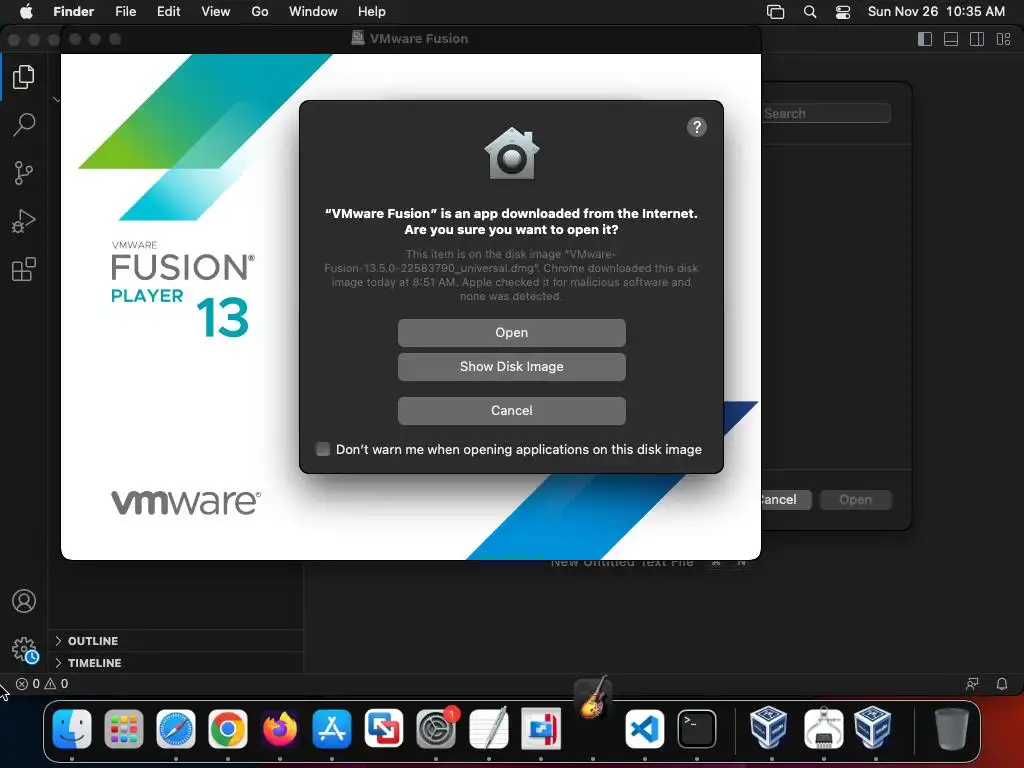Open Customize Layout icon in VS Code
This screenshot has height=768, width=1024.
coord(1003,39)
